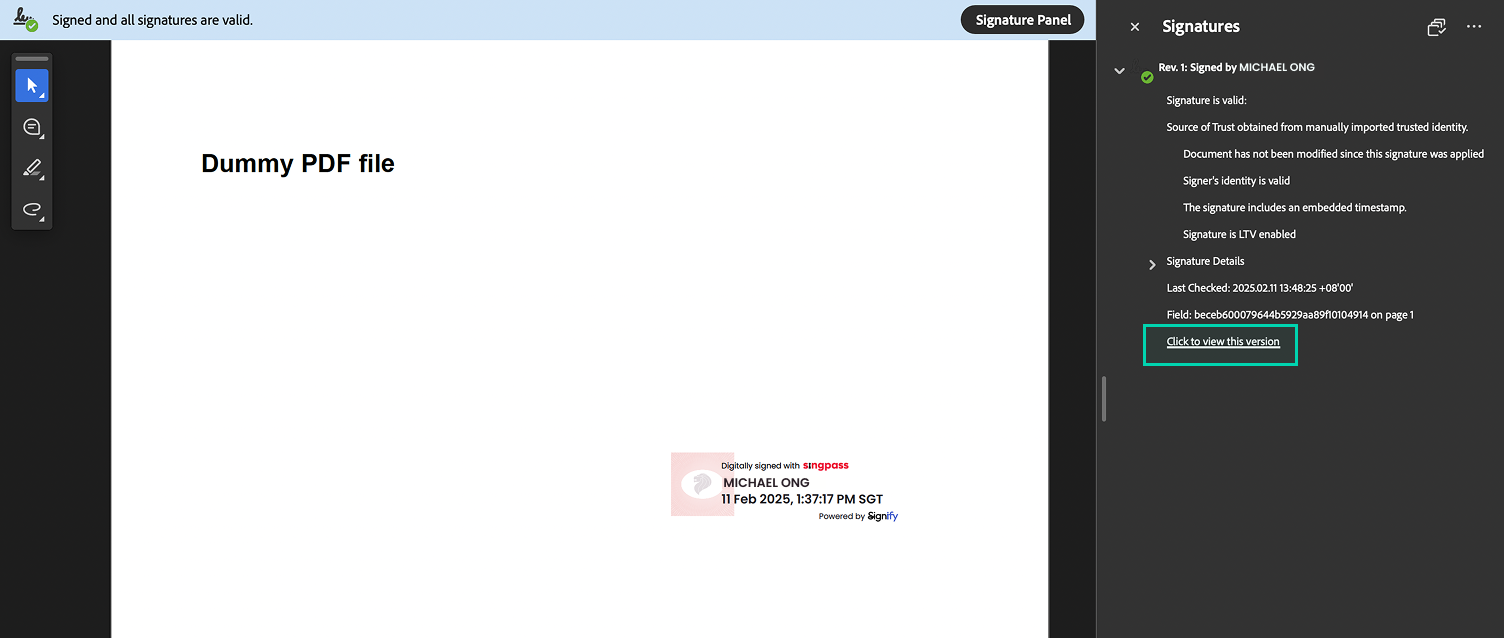Grab the floating toolbar drag handle

tap(31, 59)
